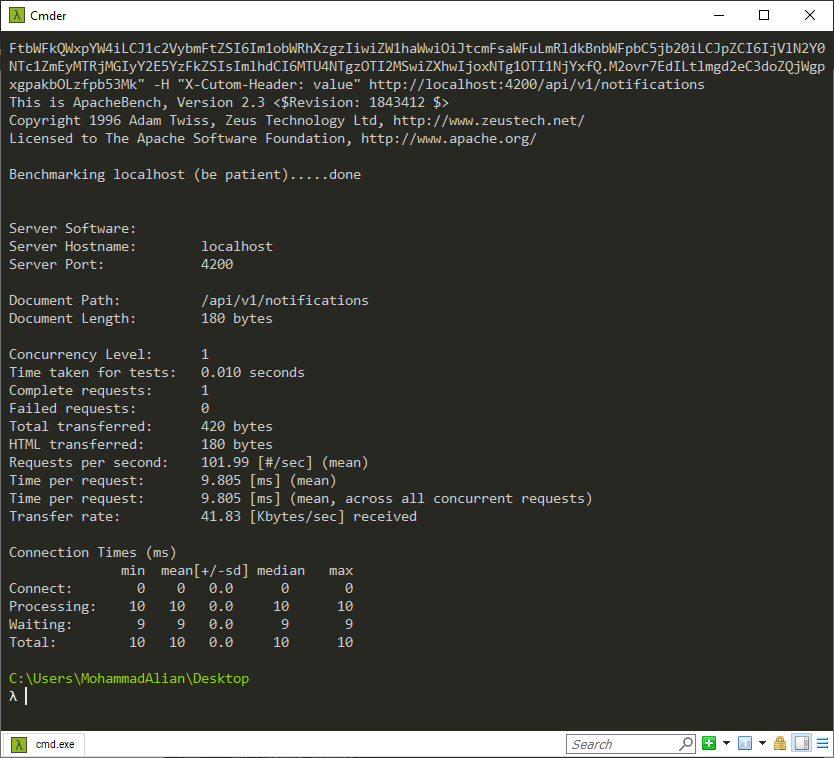Click the http://www.zeustech.net/ link
The width and height of the screenshot is (834, 758).
[488, 121]
